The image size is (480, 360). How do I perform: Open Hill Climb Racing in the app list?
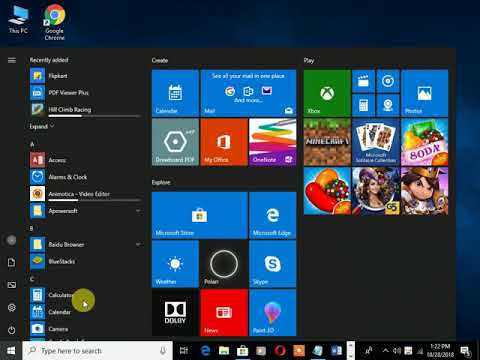coord(85,110)
